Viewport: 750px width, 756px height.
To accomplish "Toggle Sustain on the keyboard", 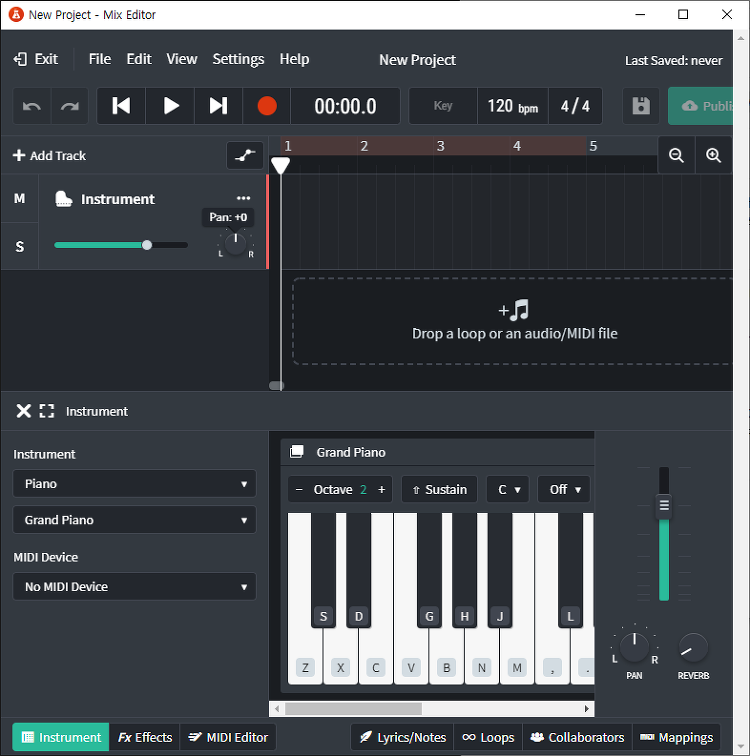I will point(440,490).
